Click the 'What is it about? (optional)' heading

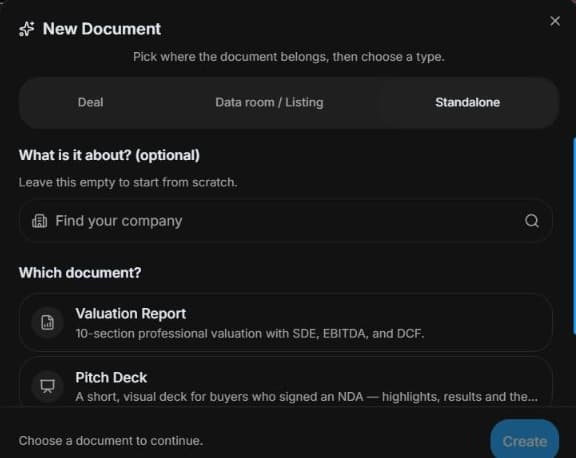pos(109,155)
